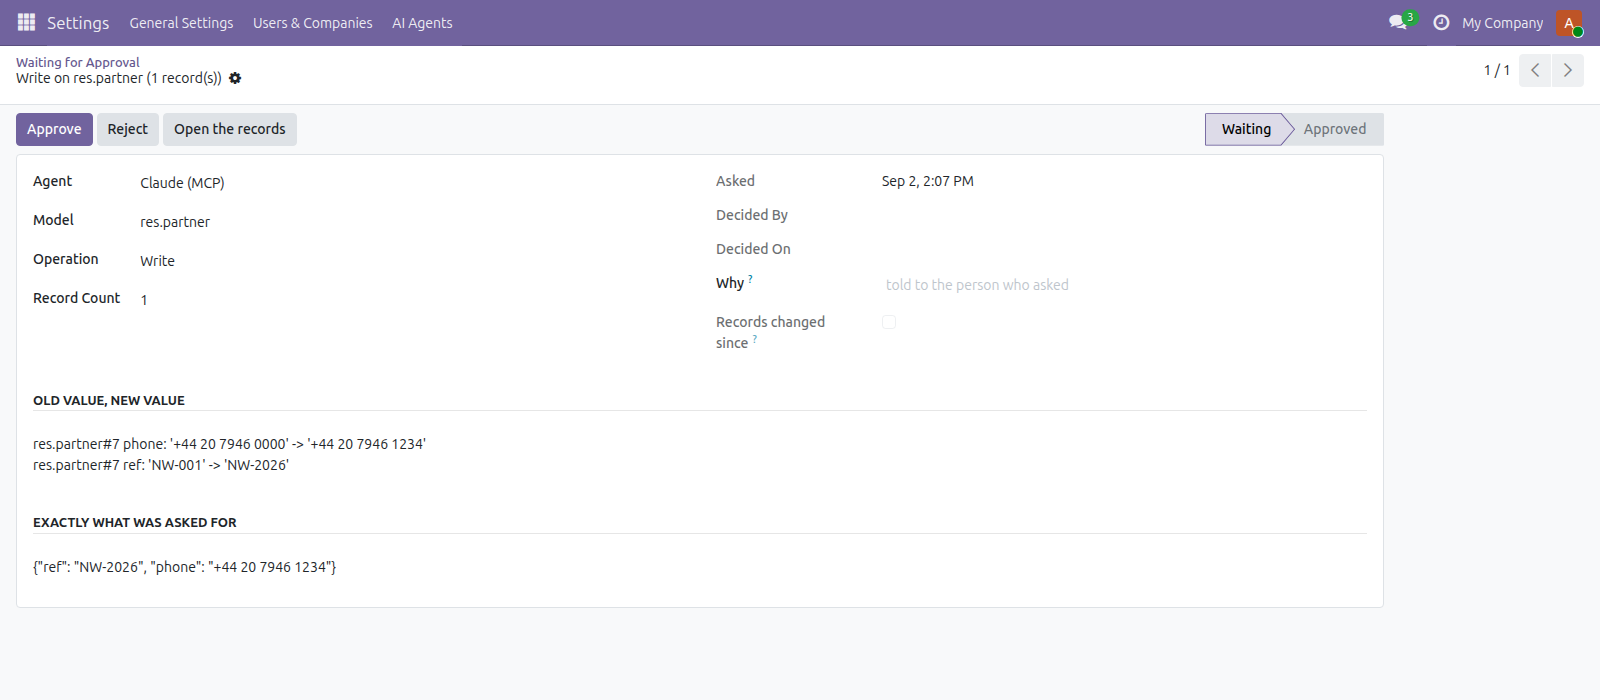Image resolution: width=1600 pixels, height=700 pixels.
Task: Open the Users & Companies menu
Action: [312, 23]
